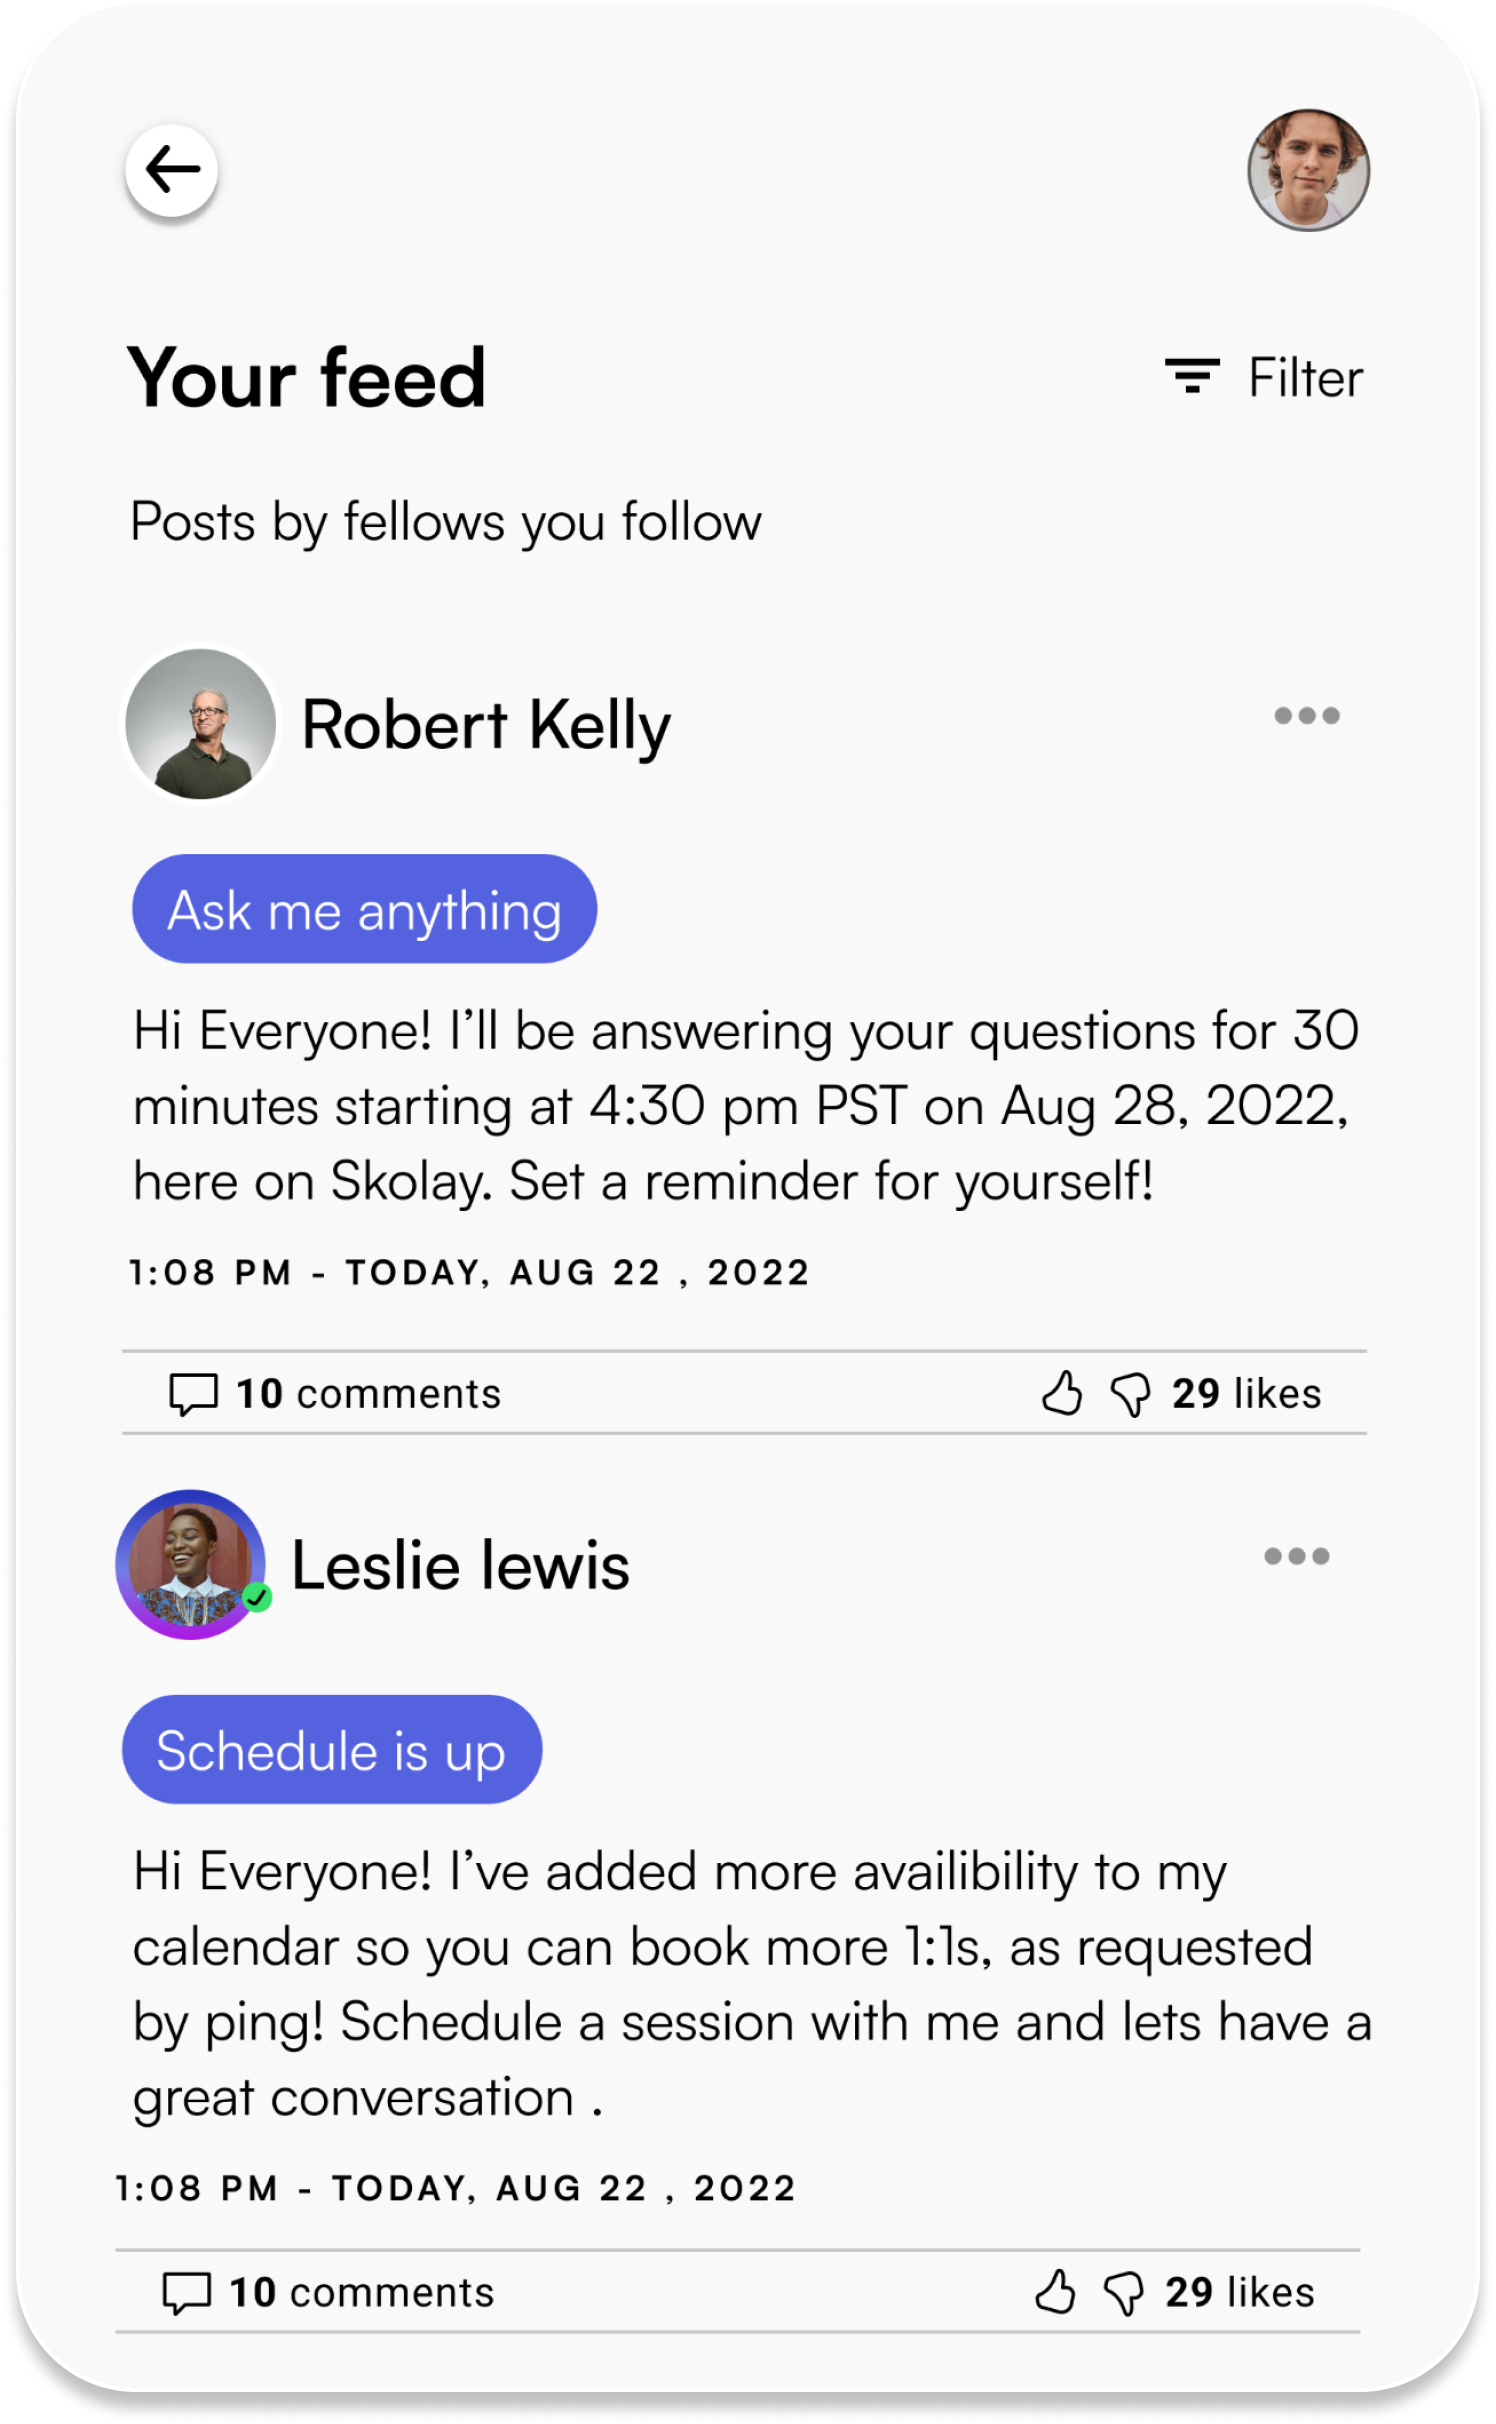
Task: Click Leslie lewis's profile picture
Action: point(192,1563)
